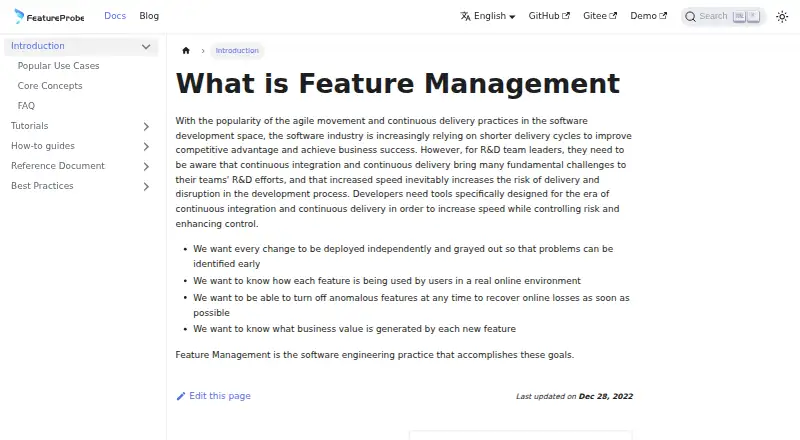
Task: Select Tutorials in the sidebar
Action: point(30,126)
